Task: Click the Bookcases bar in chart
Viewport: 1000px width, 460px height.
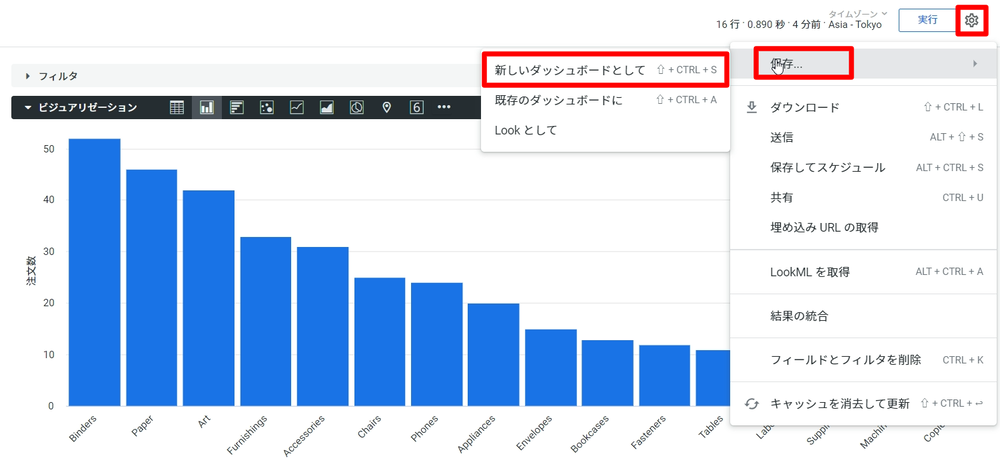Action: pos(608,373)
